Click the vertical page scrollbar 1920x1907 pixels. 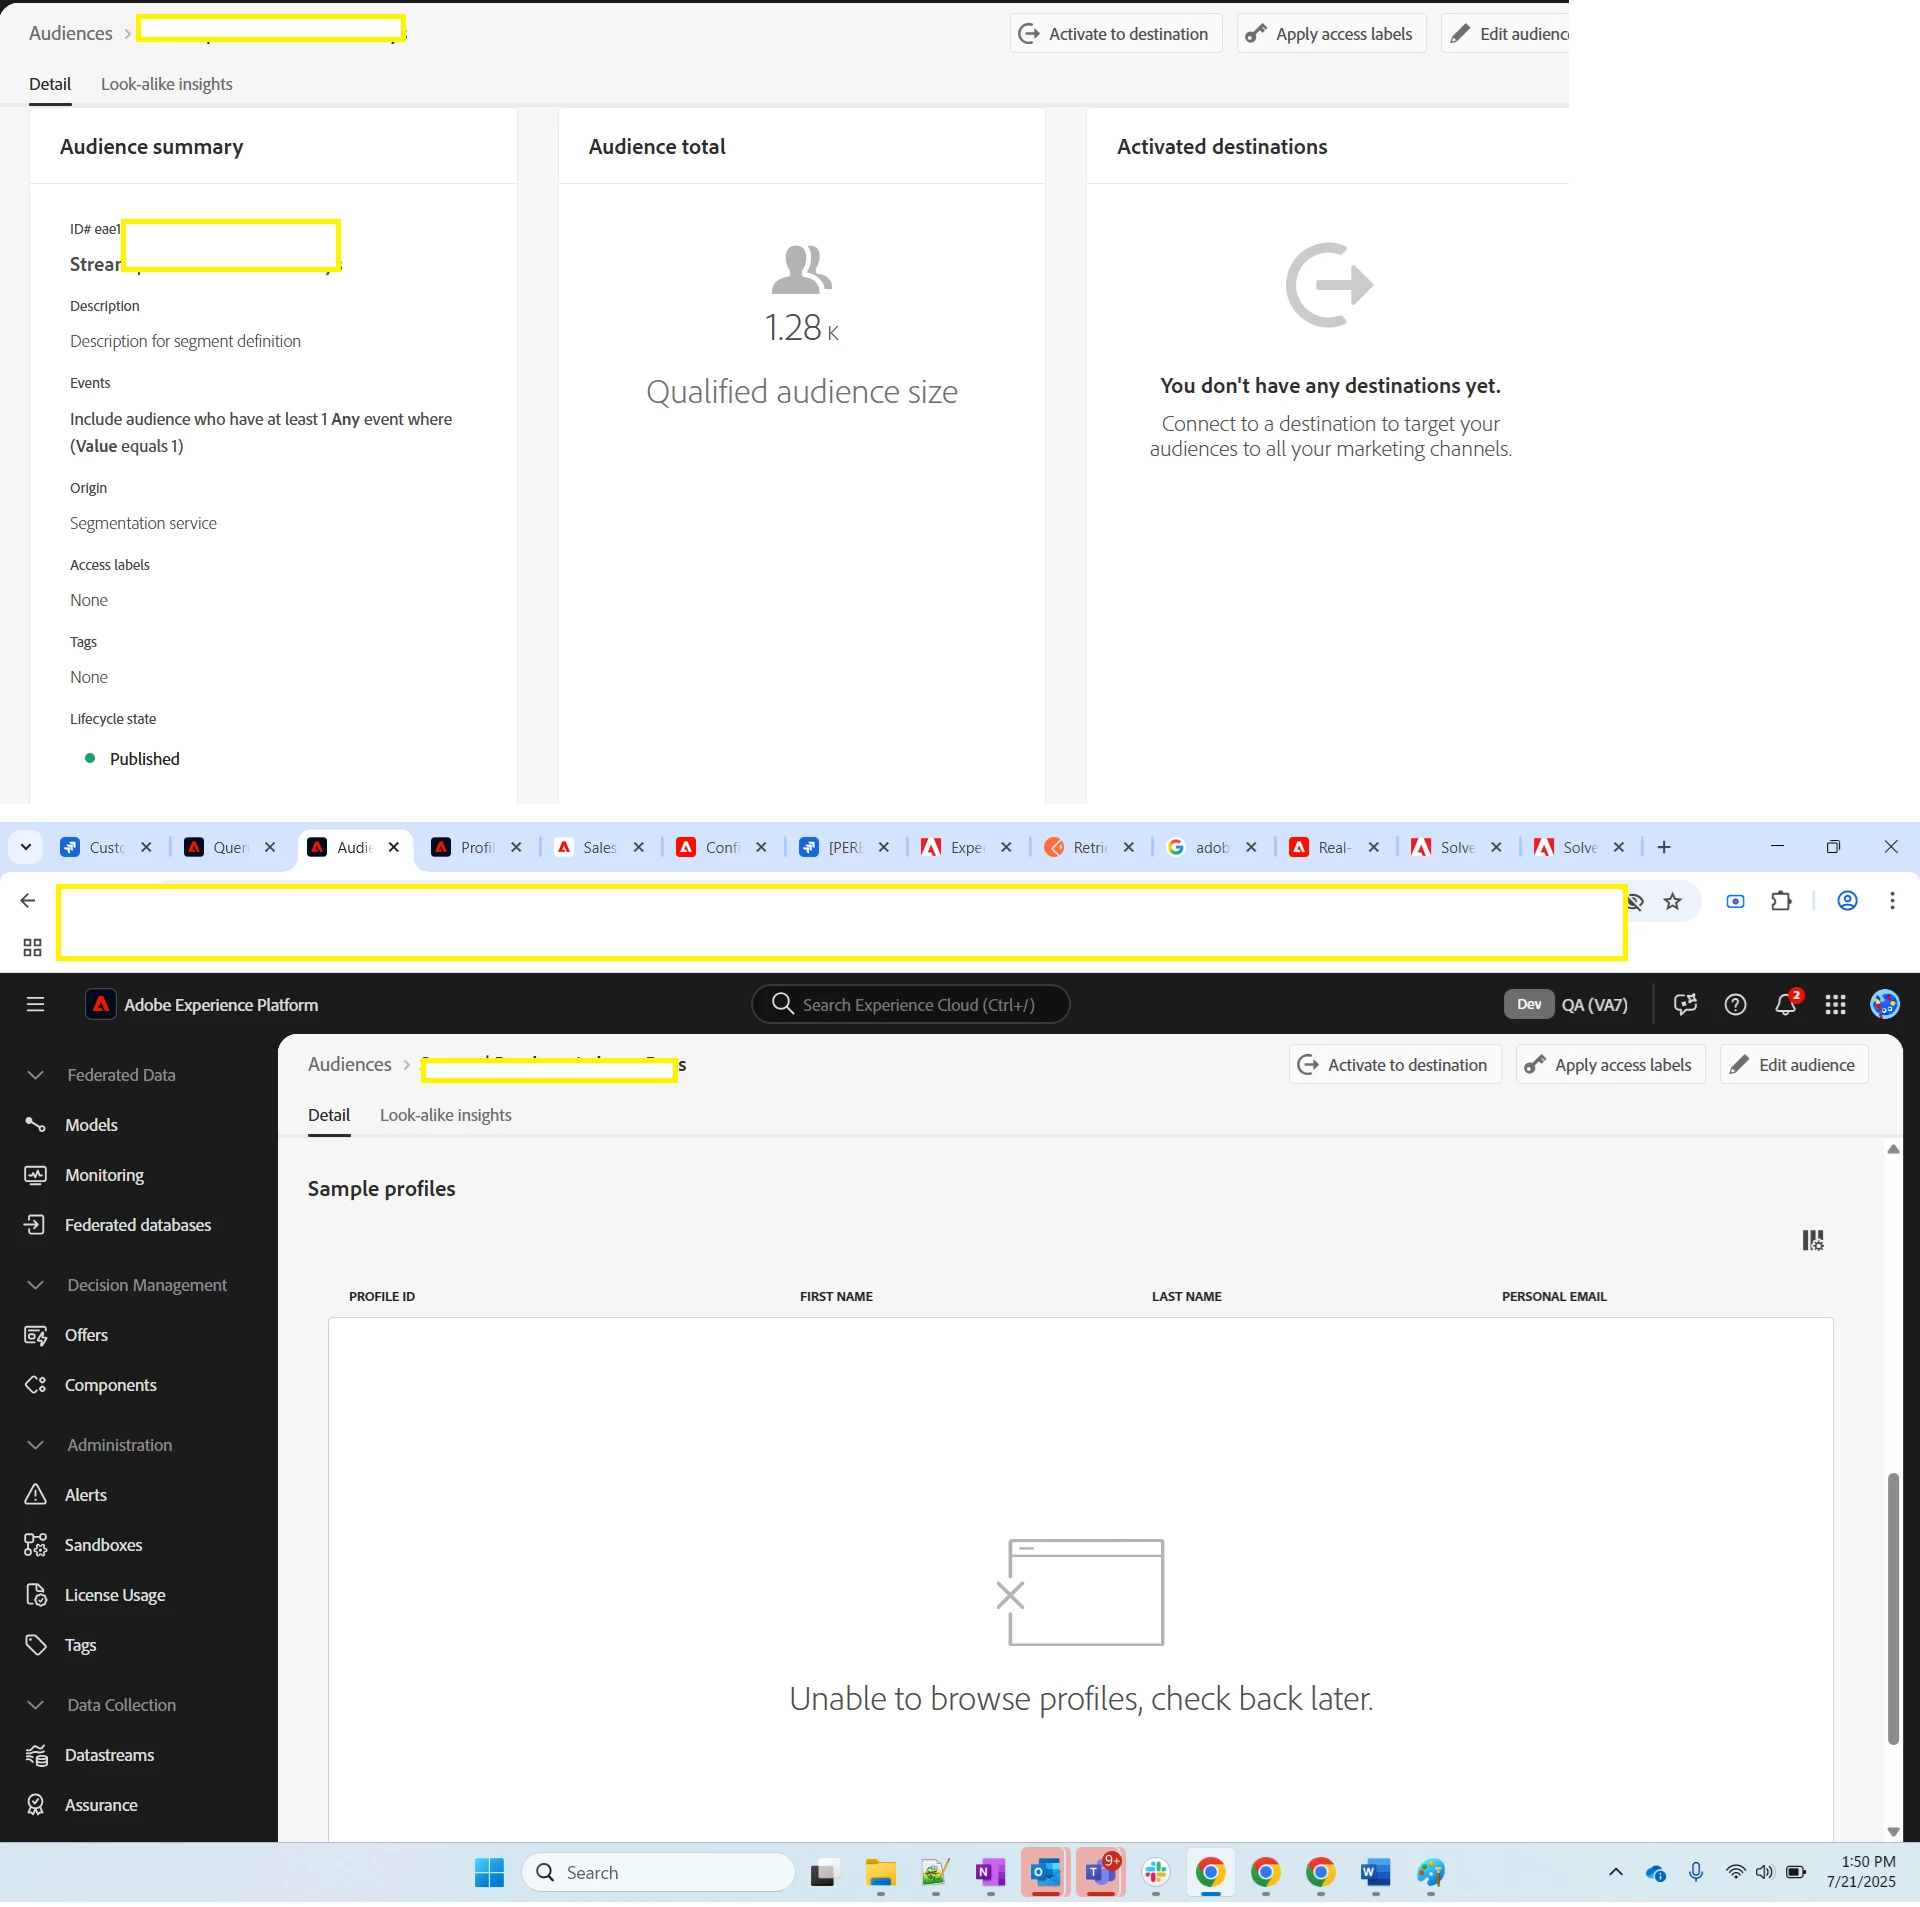click(1892, 1607)
